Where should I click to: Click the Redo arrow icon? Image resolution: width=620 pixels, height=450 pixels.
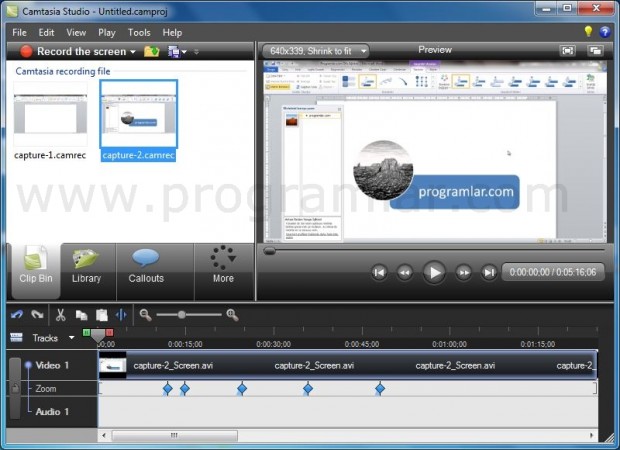pyautogui.click(x=37, y=315)
